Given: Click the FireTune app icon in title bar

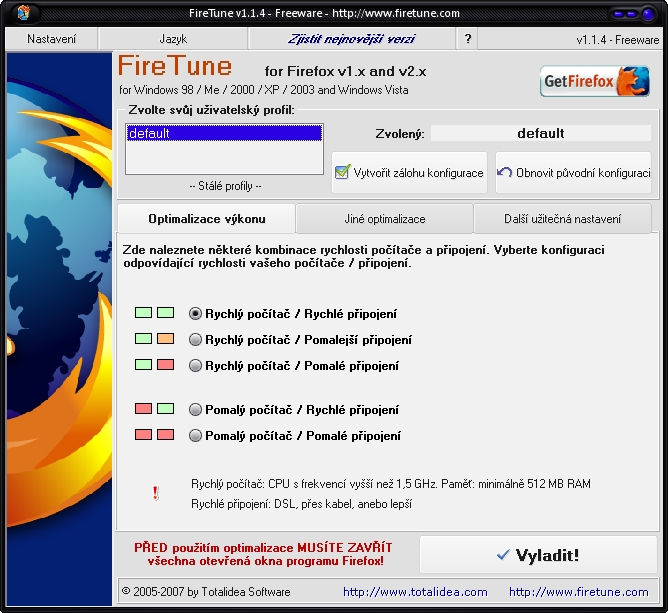Looking at the screenshot, I should pyautogui.click(x=24, y=13).
